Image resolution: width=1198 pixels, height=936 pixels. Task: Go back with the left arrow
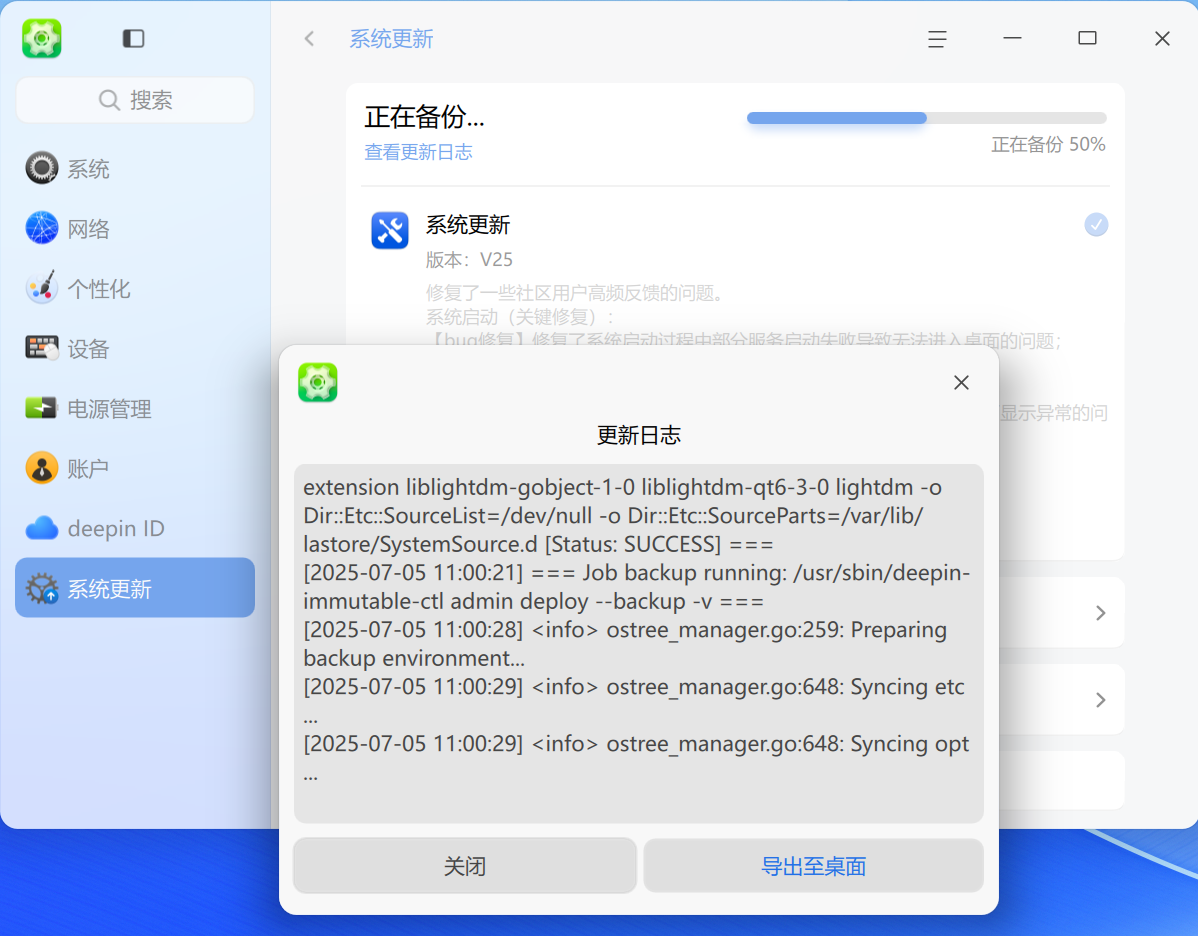click(x=309, y=38)
